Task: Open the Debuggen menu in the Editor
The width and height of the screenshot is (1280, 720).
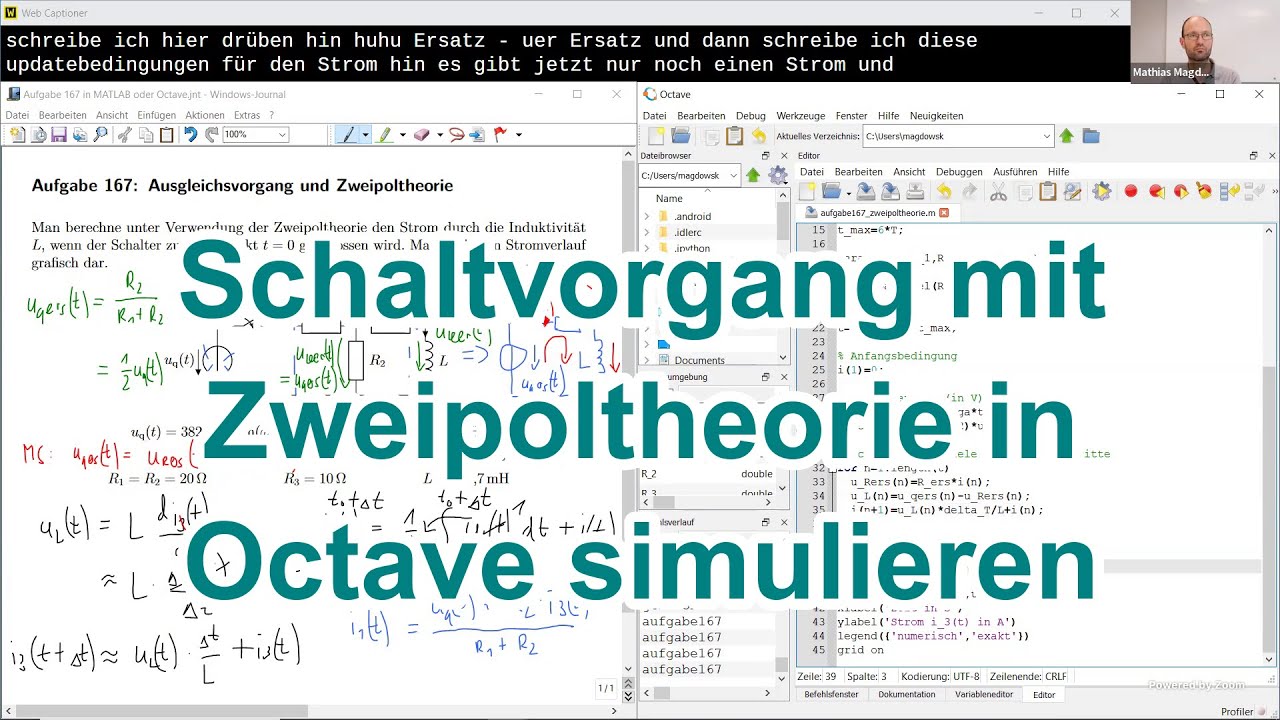Action: pos(959,172)
